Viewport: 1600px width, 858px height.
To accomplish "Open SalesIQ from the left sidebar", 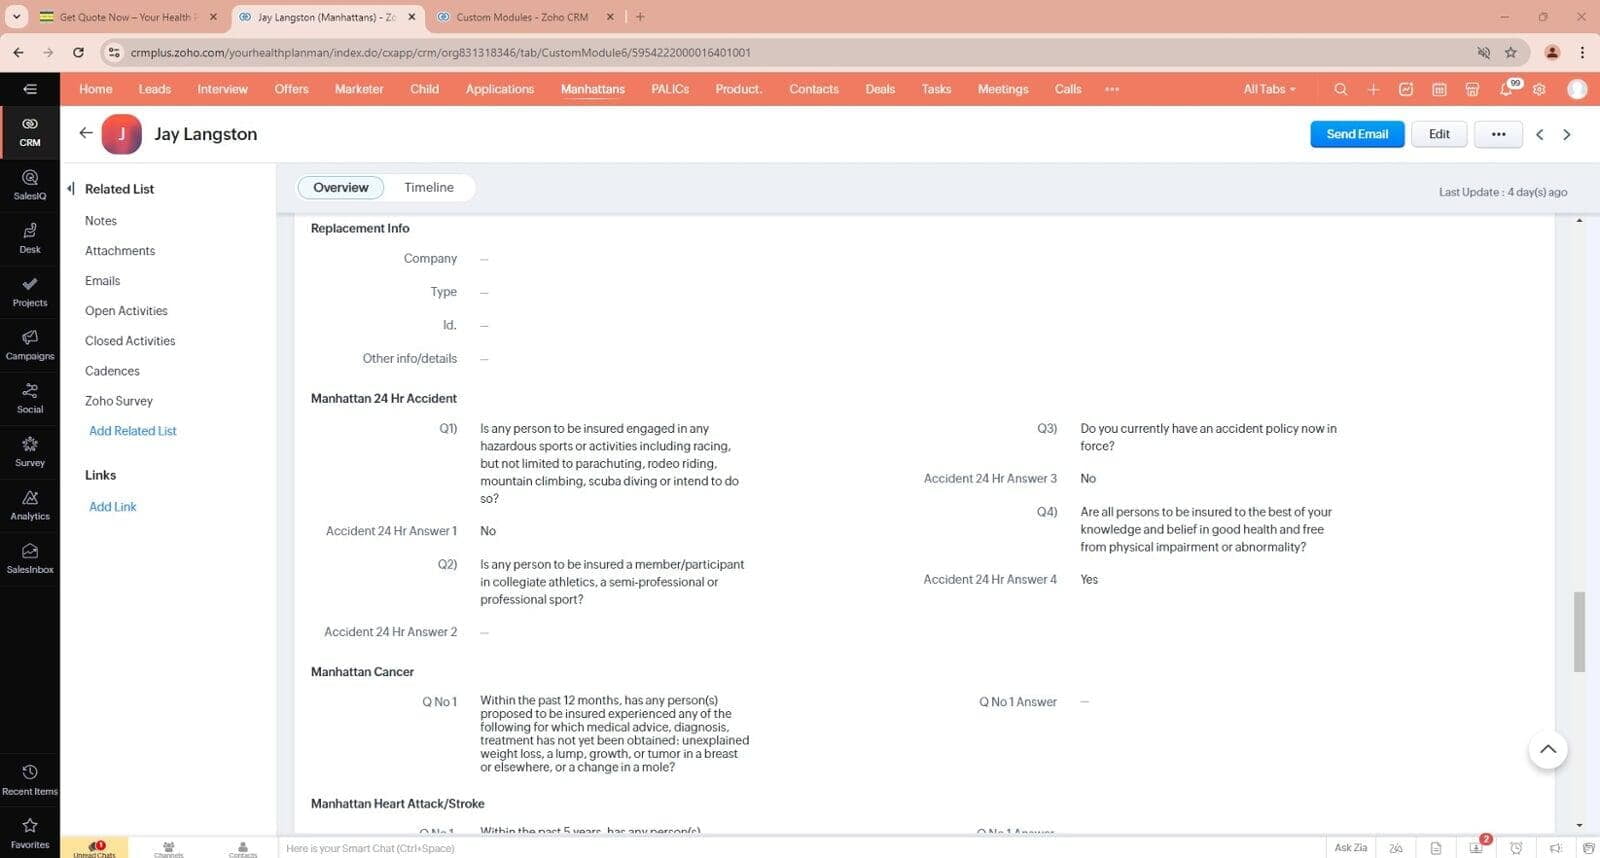I will coord(30,185).
